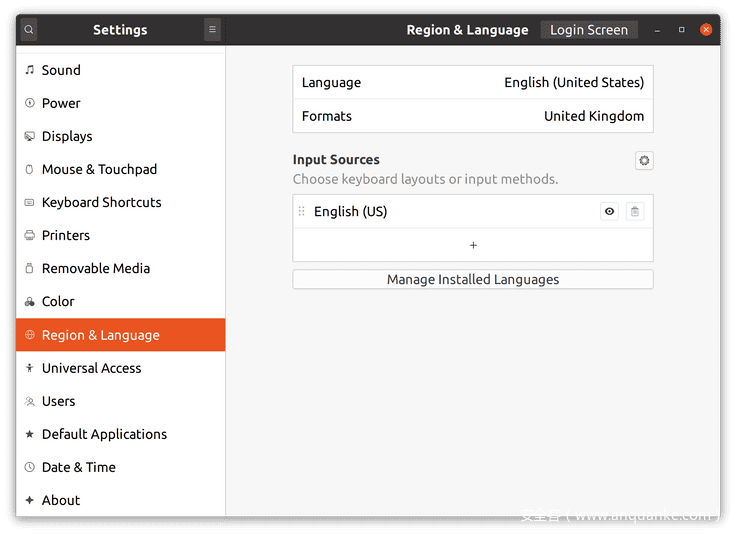Image resolution: width=736 pixels, height=534 pixels.
Task: Change Formats row set to United Kingdom
Action: point(472,116)
